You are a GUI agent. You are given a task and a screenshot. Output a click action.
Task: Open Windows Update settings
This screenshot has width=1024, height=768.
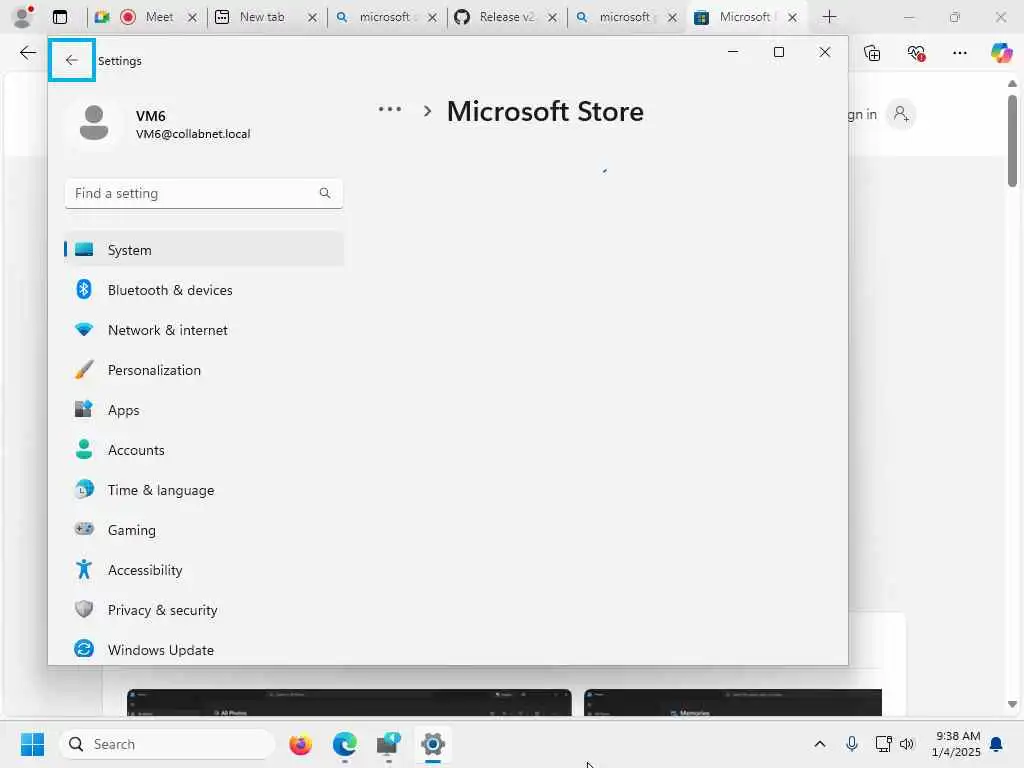204,650
